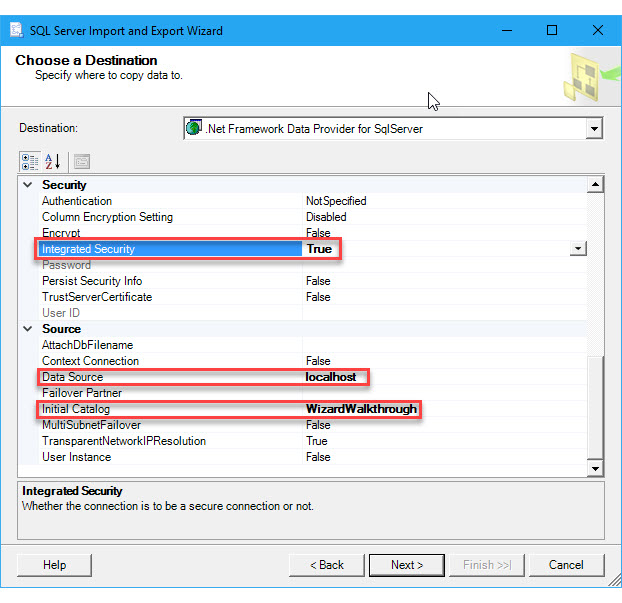Open the Destination provider dropdown
This screenshot has height=603, width=622.
(594, 129)
